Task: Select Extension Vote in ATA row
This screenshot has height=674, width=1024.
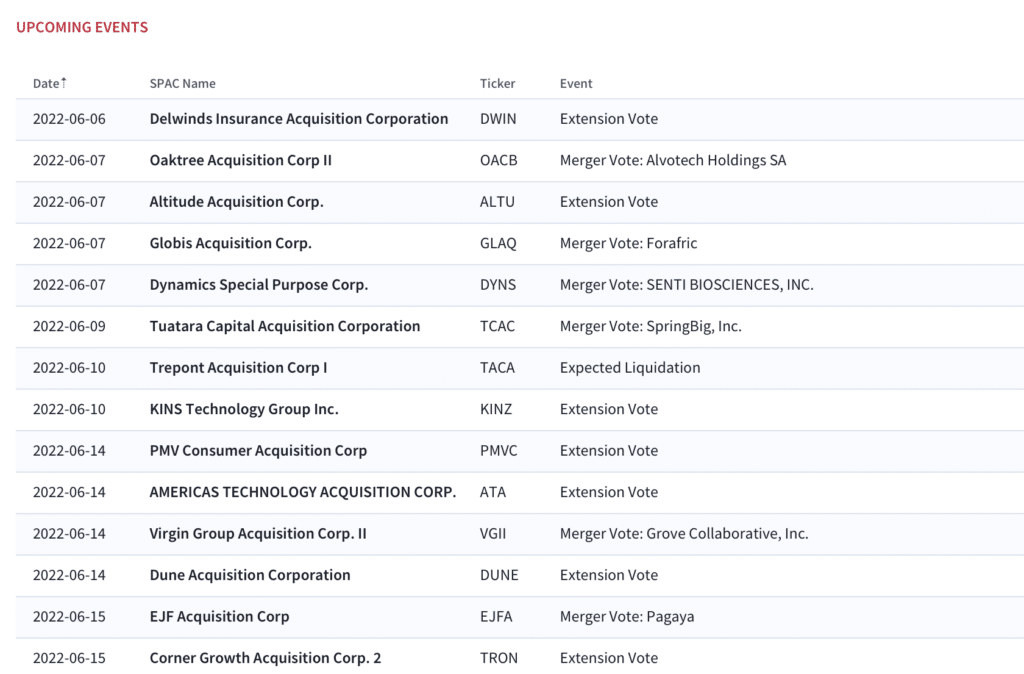Action: (609, 492)
